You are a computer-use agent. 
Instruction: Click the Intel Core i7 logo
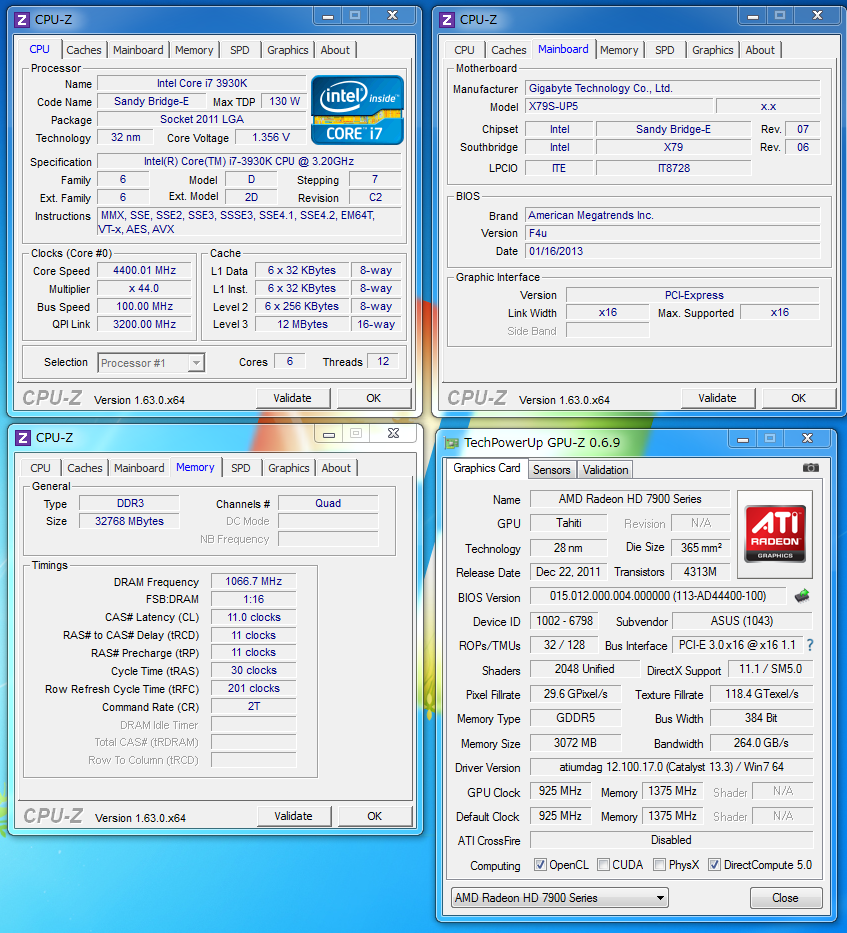coord(357,110)
